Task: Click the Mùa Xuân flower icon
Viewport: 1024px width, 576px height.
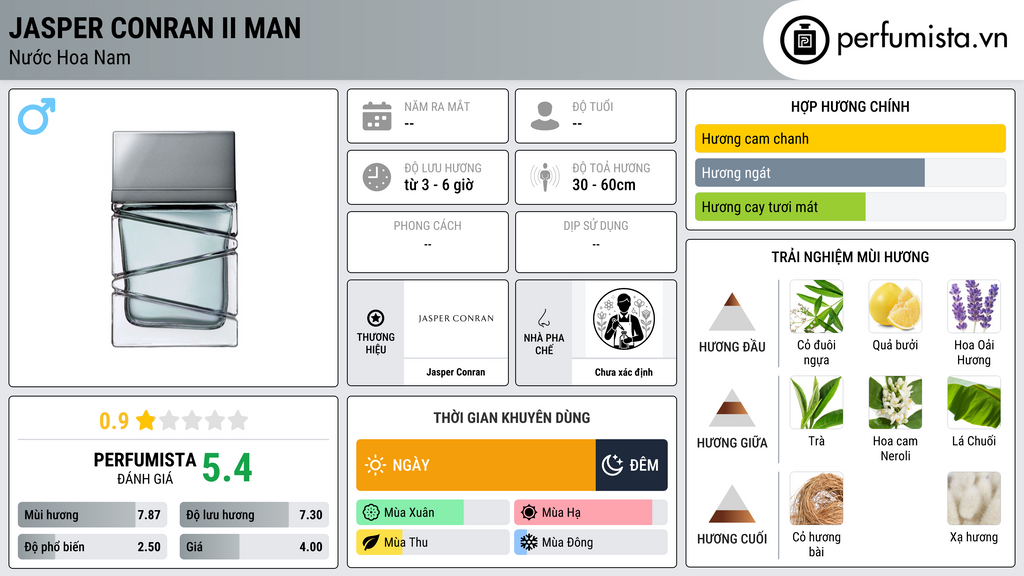Action: [371, 513]
